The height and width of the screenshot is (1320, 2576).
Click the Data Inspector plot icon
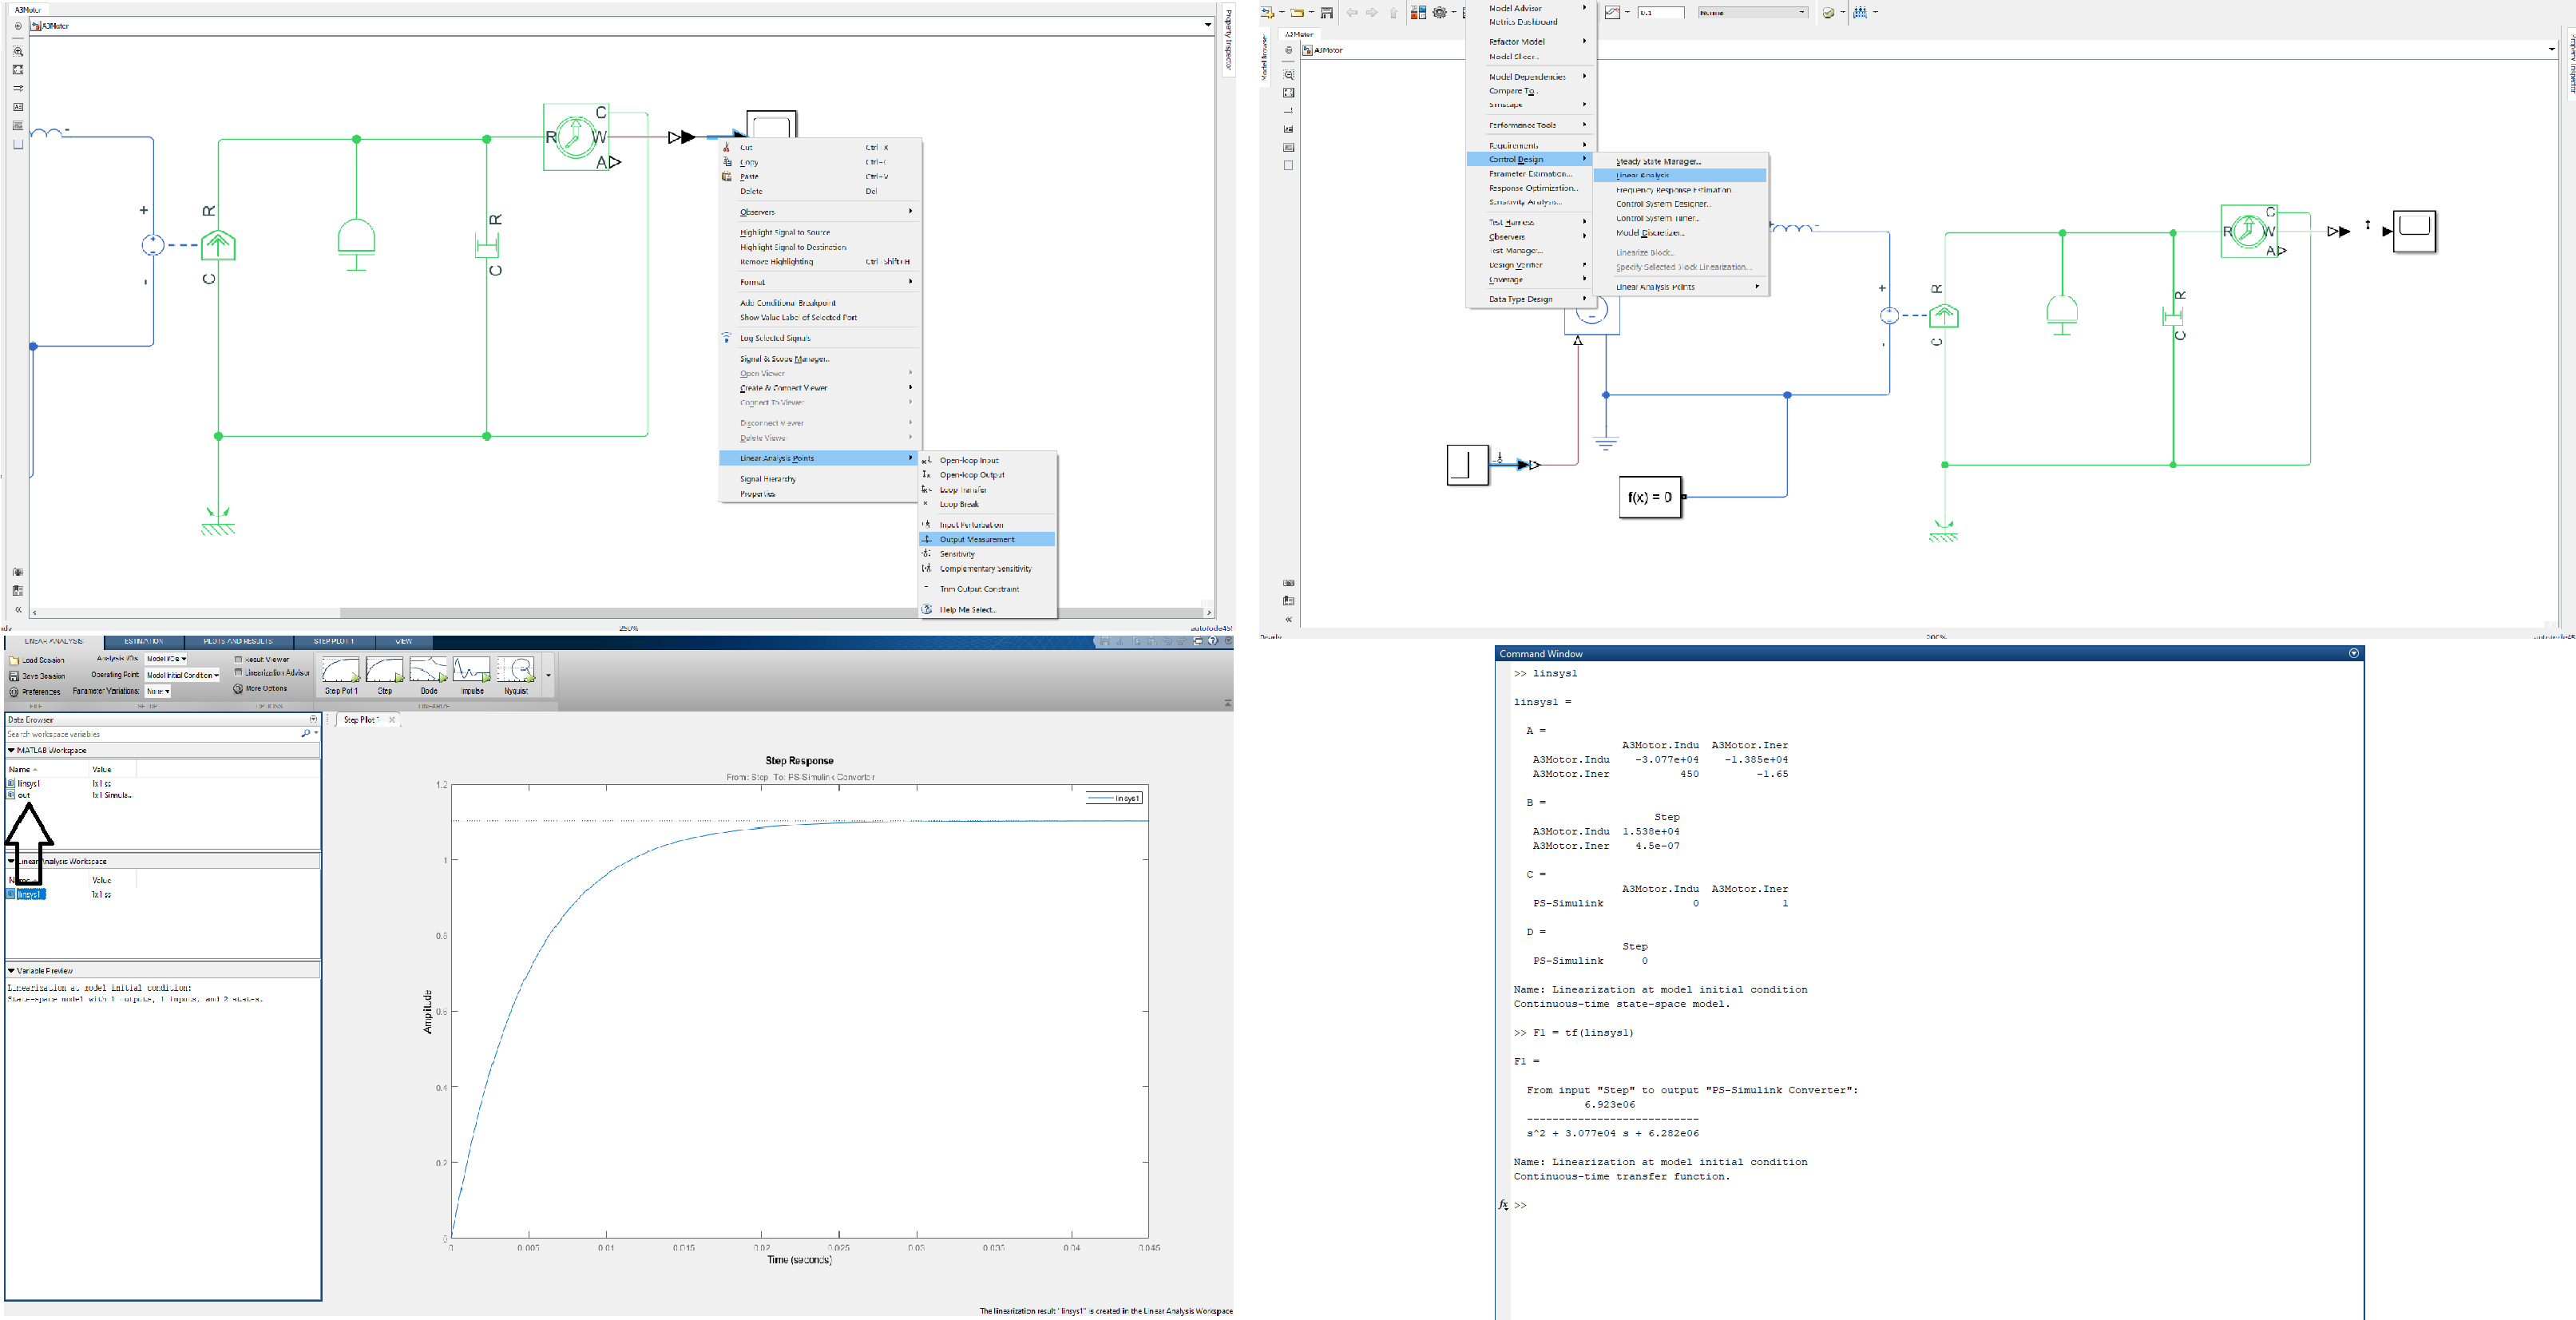(x=1612, y=13)
